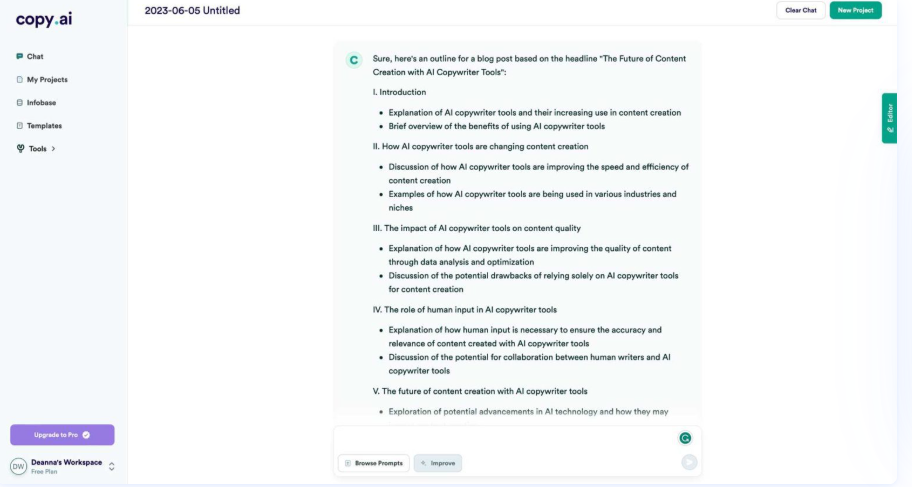Screen dimensions: 912x487
Task: Click the Clear Chat button
Action: [800, 10]
